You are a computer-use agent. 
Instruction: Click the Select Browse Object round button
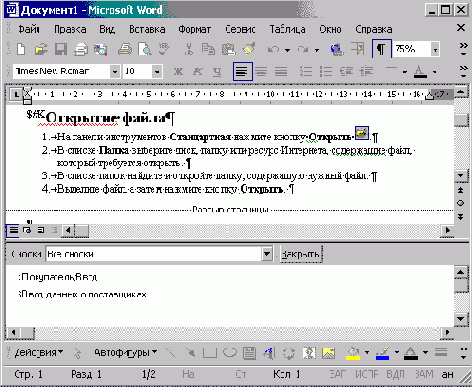coord(460,203)
